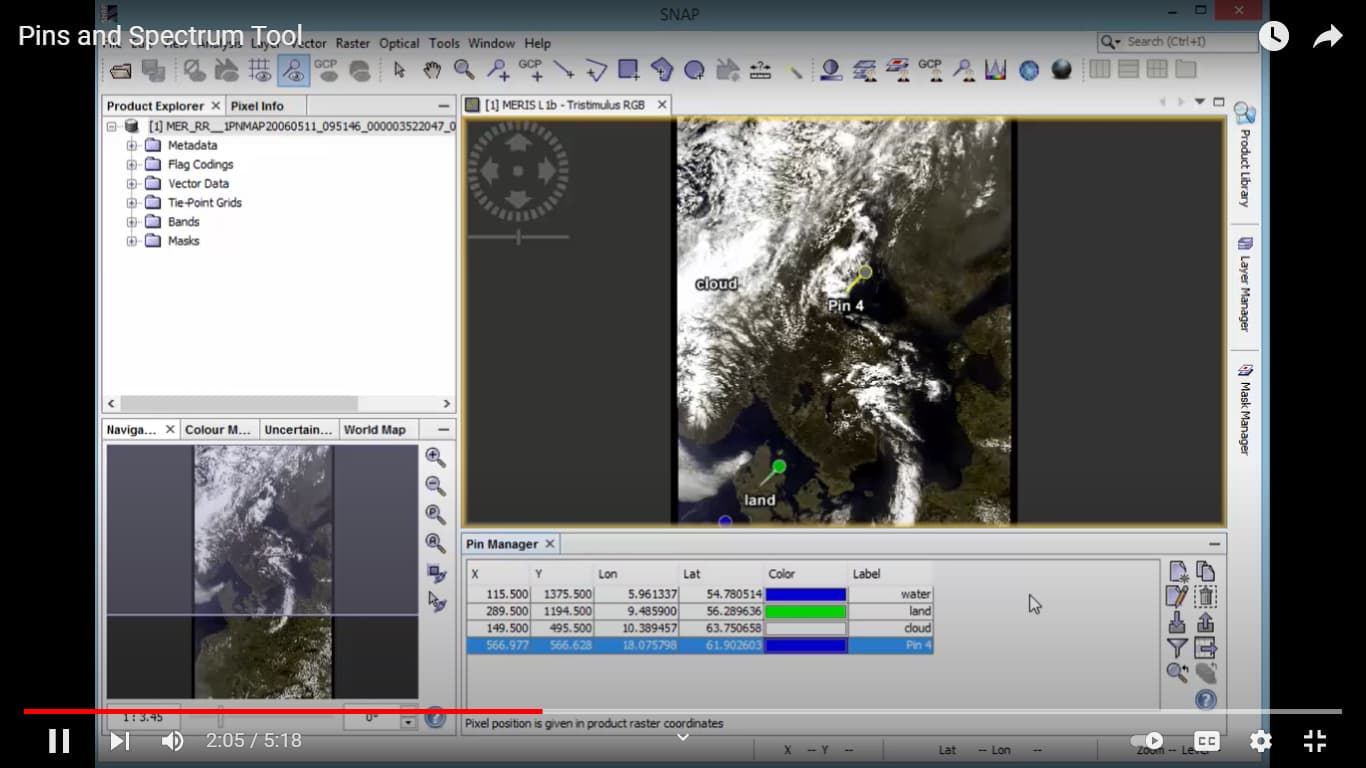Image resolution: width=1366 pixels, height=768 pixels.
Task: Select the Pin 4 table row
Action: [700, 646]
